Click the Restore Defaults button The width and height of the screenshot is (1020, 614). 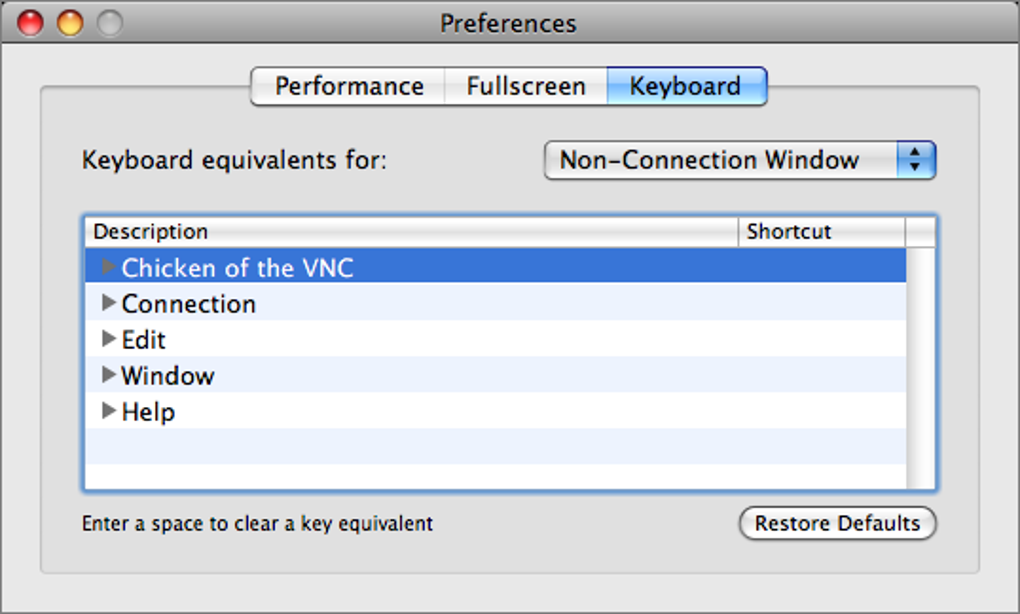[837, 523]
